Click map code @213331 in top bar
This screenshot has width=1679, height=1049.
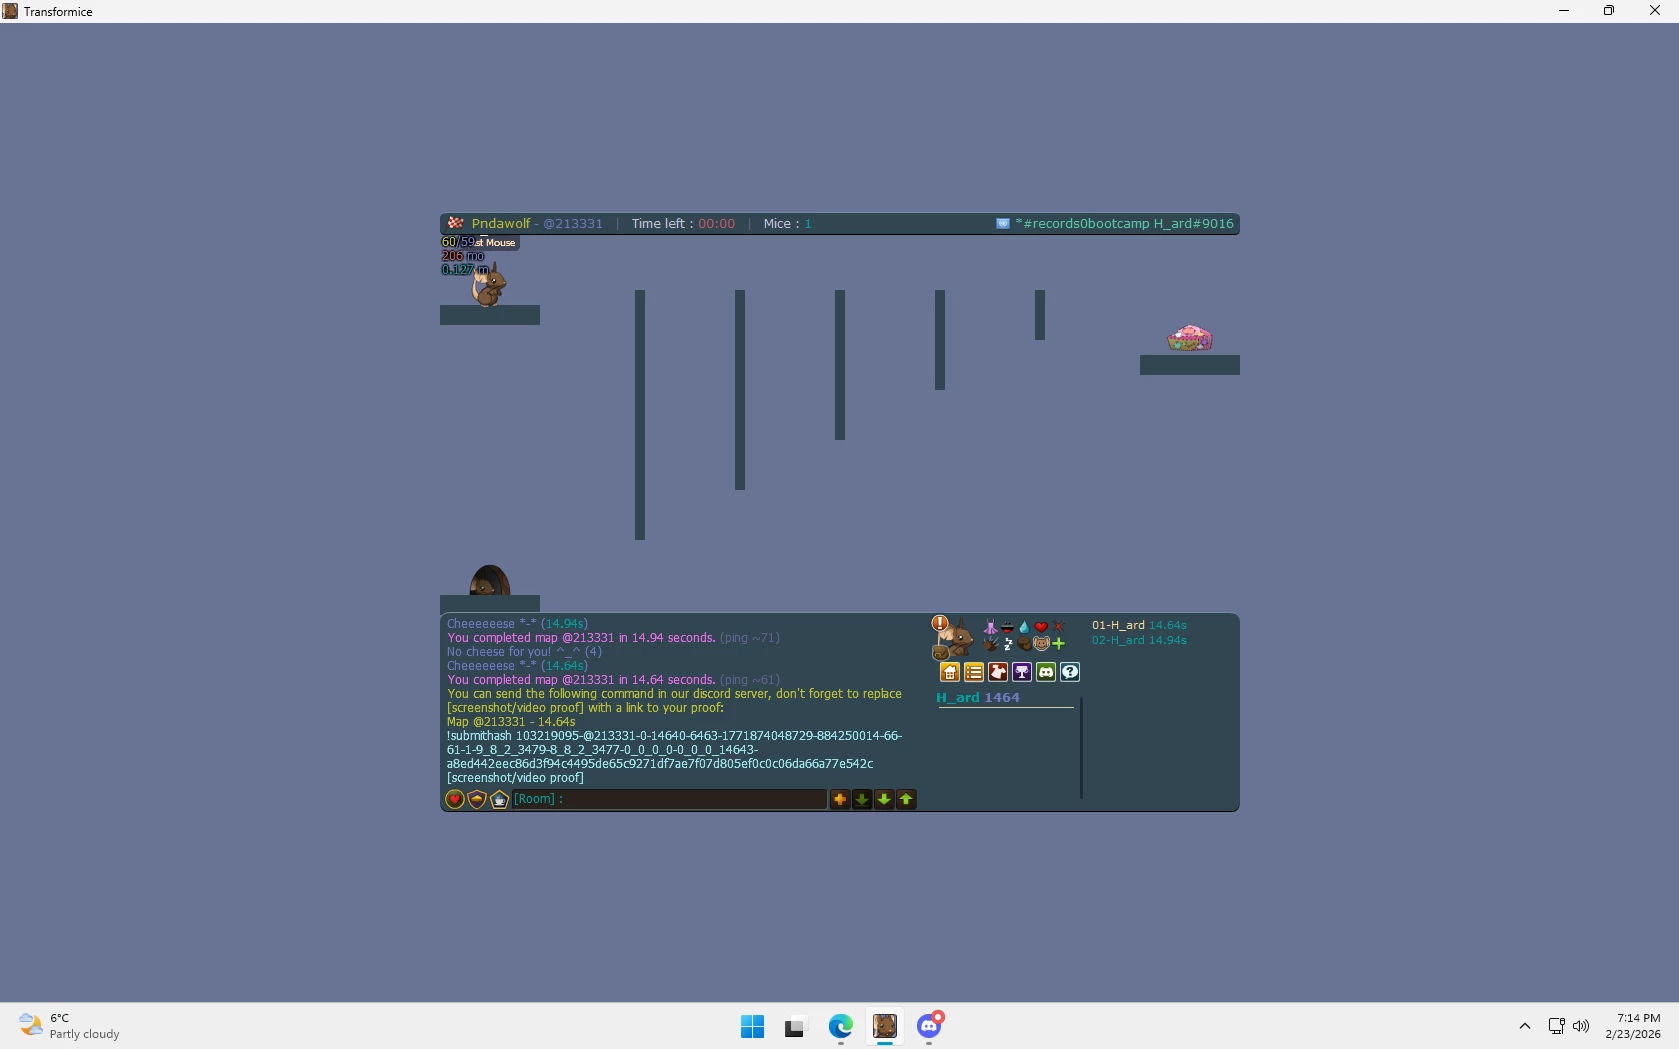tap(573, 223)
